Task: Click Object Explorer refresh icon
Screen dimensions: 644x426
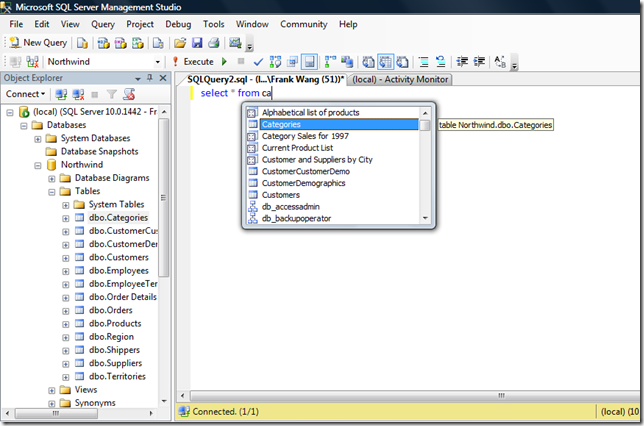Action: tap(129, 94)
